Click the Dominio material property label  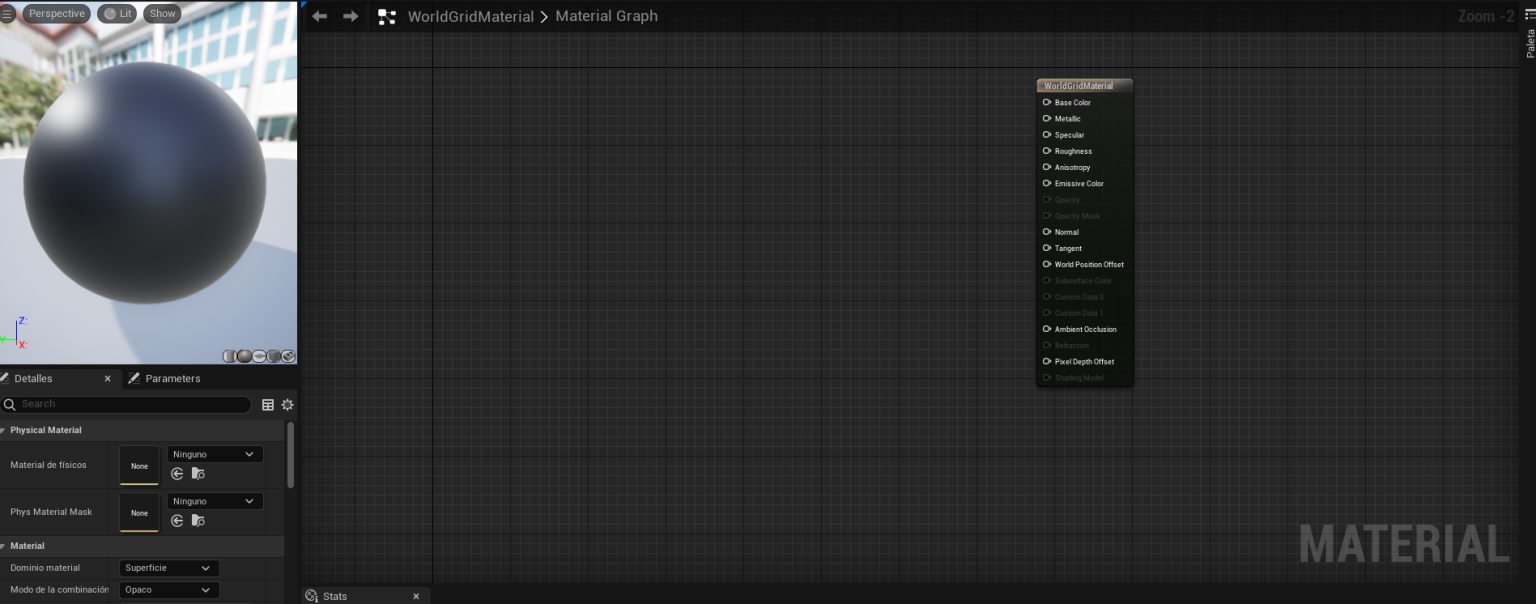coord(45,568)
